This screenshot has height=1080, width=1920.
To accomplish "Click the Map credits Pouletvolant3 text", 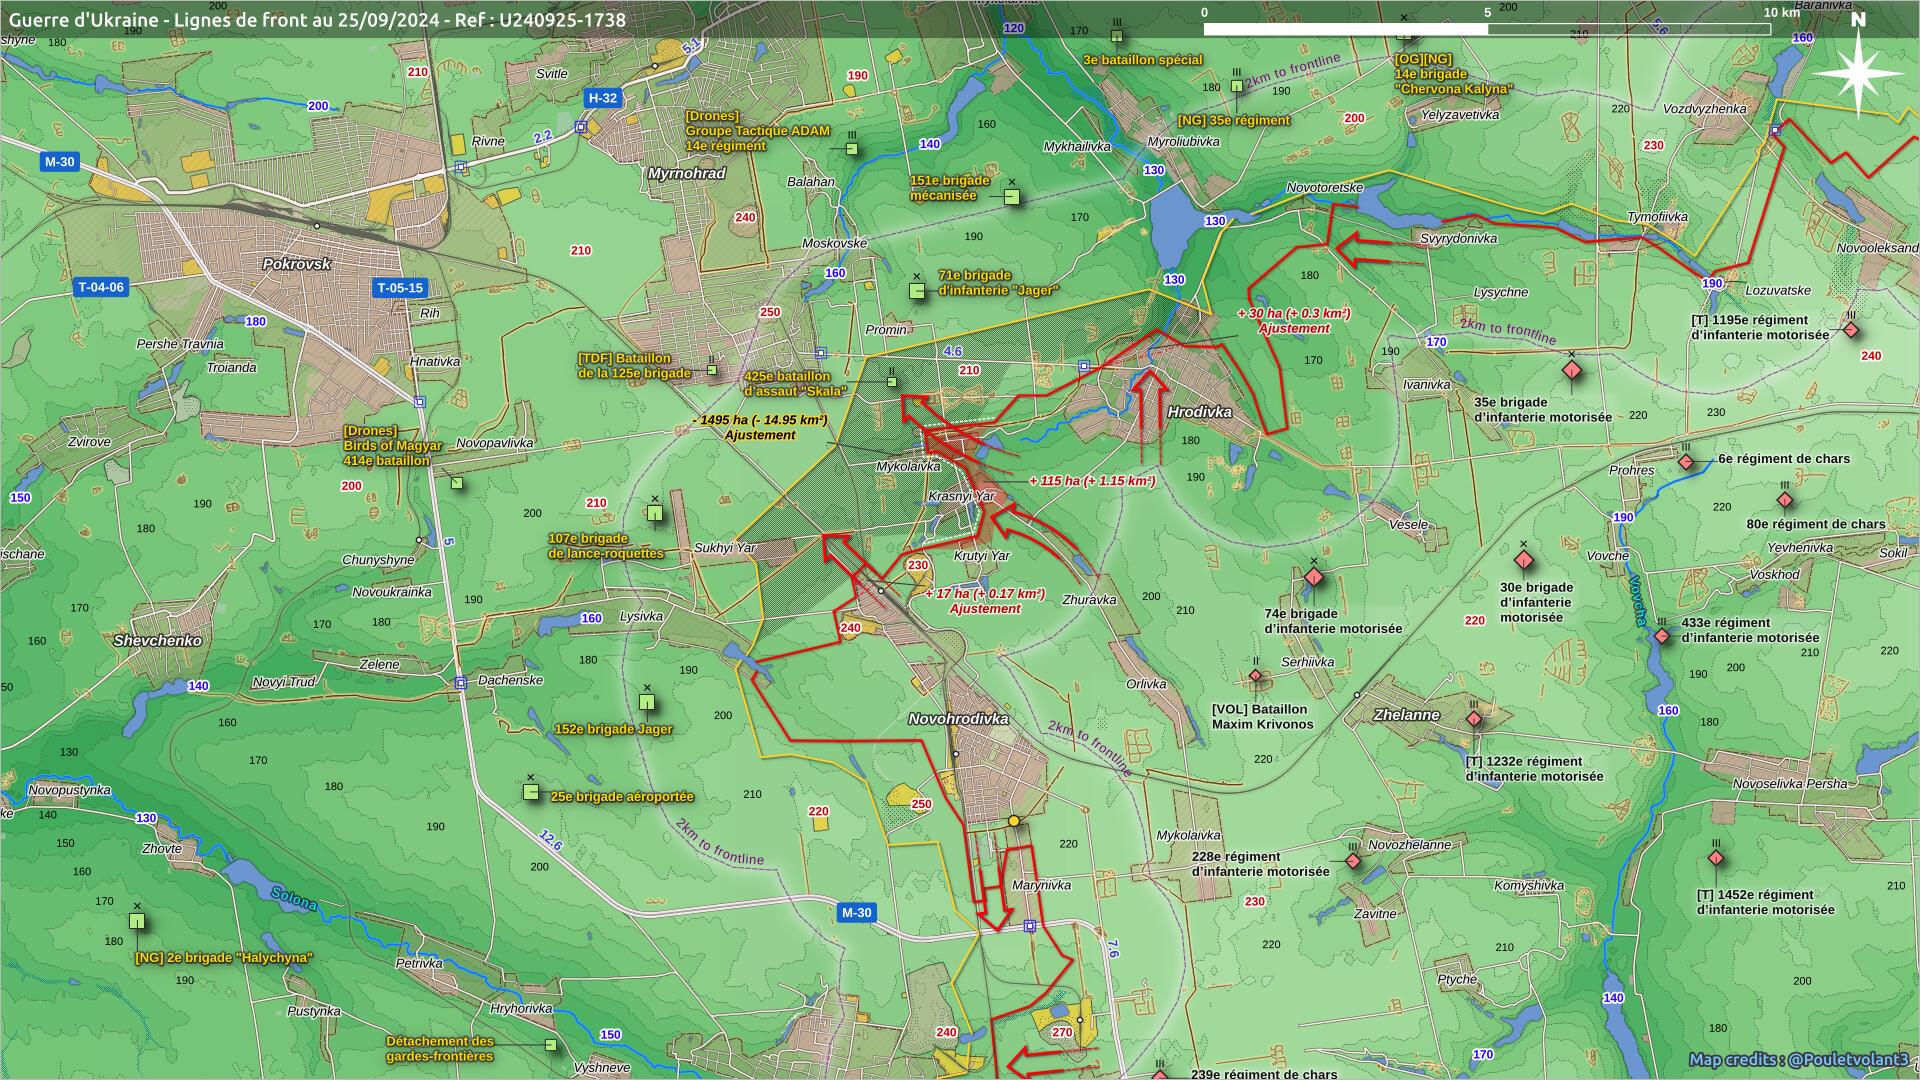I will tap(1797, 1059).
